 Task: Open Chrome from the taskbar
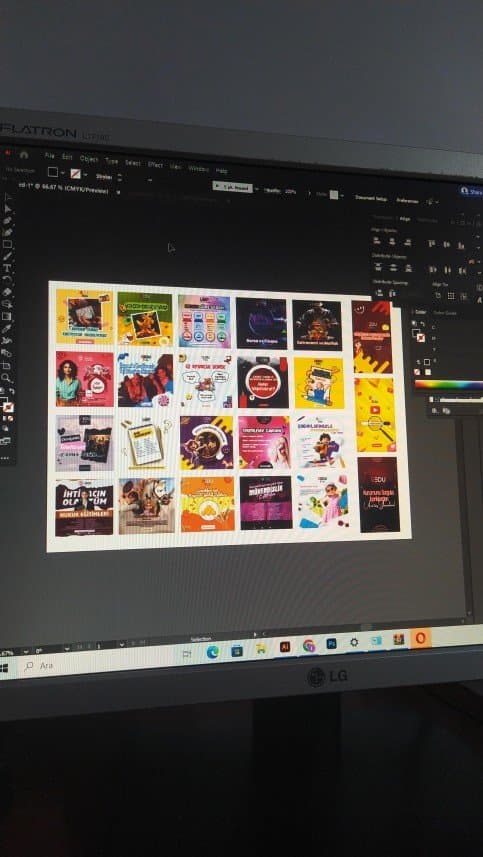click(x=309, y=645)
